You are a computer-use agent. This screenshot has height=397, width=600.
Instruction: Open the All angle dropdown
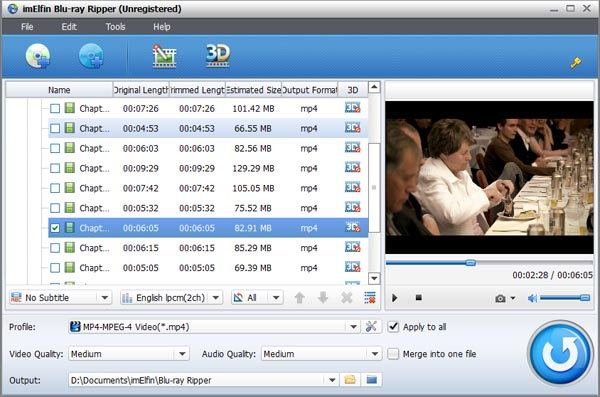tap(257, 297)
